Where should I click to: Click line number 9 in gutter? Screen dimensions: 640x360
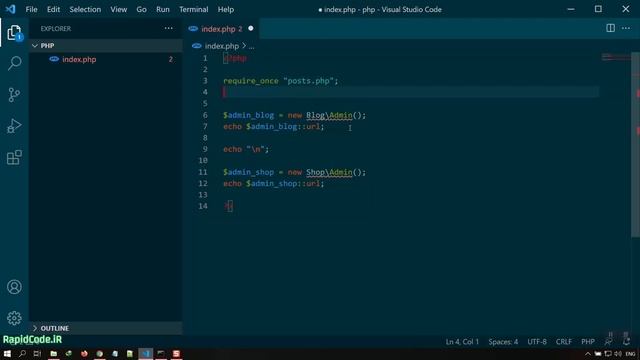205,149
